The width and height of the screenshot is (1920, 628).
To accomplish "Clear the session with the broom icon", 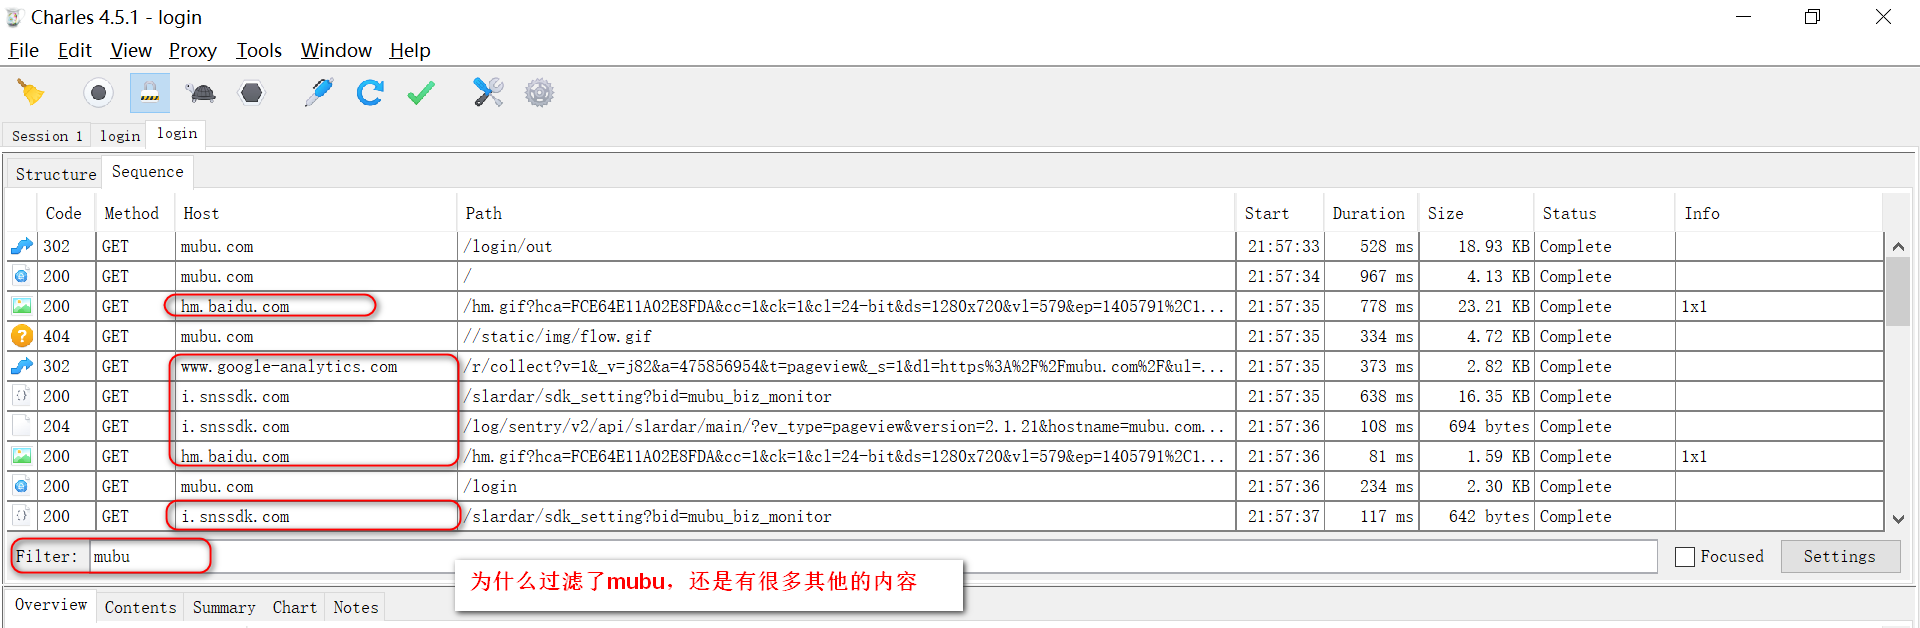I will 31,93.
